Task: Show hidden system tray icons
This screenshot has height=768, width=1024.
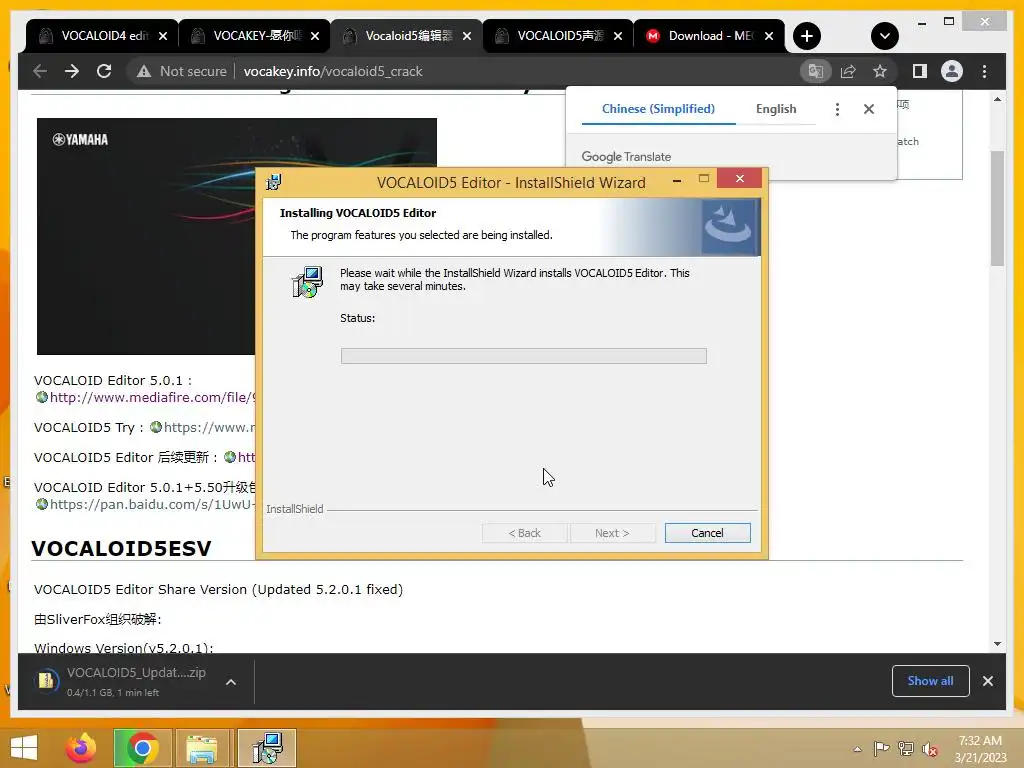Action: [x=857, y=749]
